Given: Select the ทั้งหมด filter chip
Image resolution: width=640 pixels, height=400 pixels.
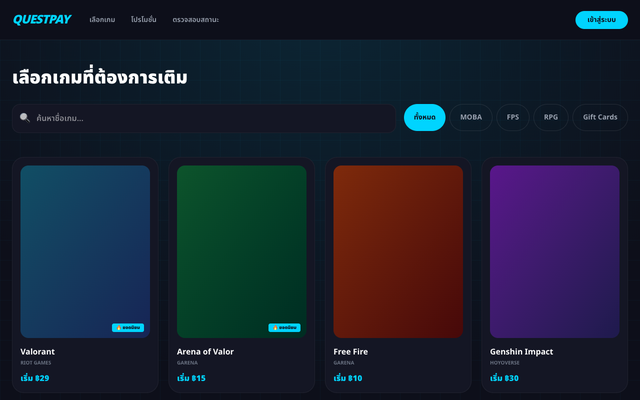Looking at the screenshot, I should [x=424, y=117].
